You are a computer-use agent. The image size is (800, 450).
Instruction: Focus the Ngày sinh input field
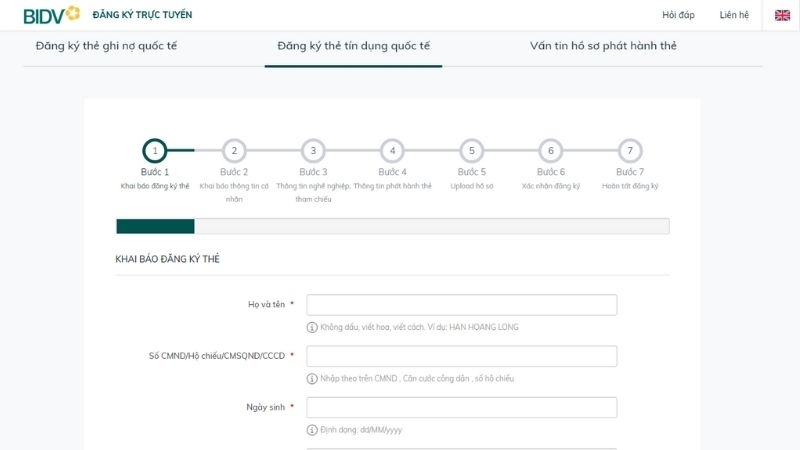[462, 408]
